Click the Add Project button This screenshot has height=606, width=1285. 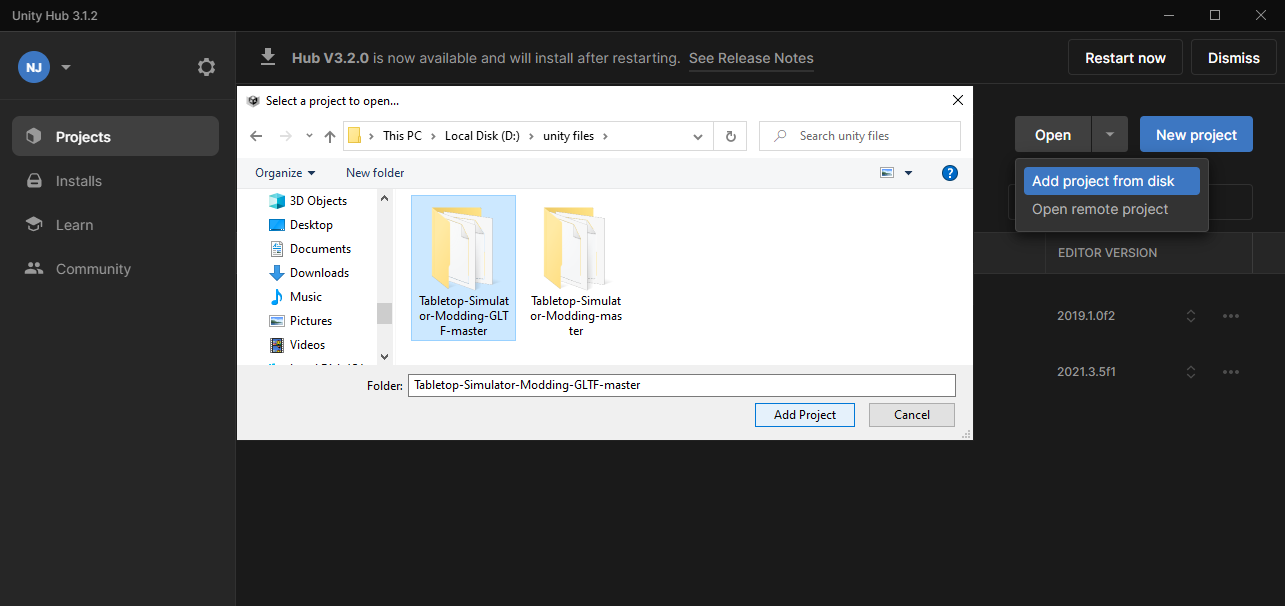tap(804, 414)
